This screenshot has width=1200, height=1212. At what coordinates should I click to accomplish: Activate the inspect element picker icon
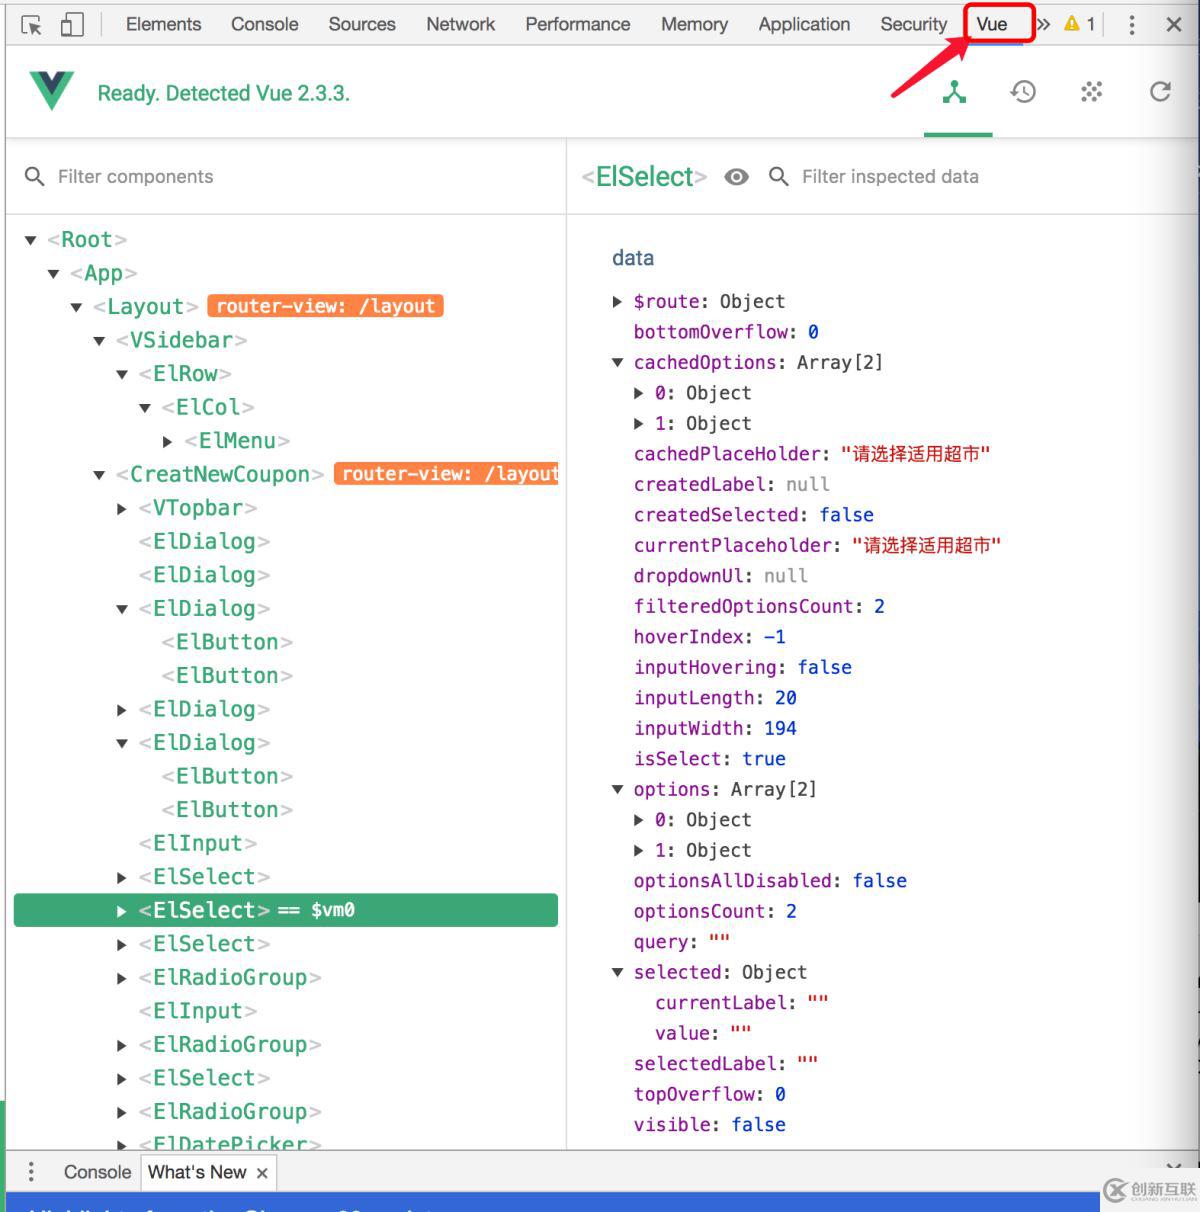pyautogui.click(x=31, y=25)
